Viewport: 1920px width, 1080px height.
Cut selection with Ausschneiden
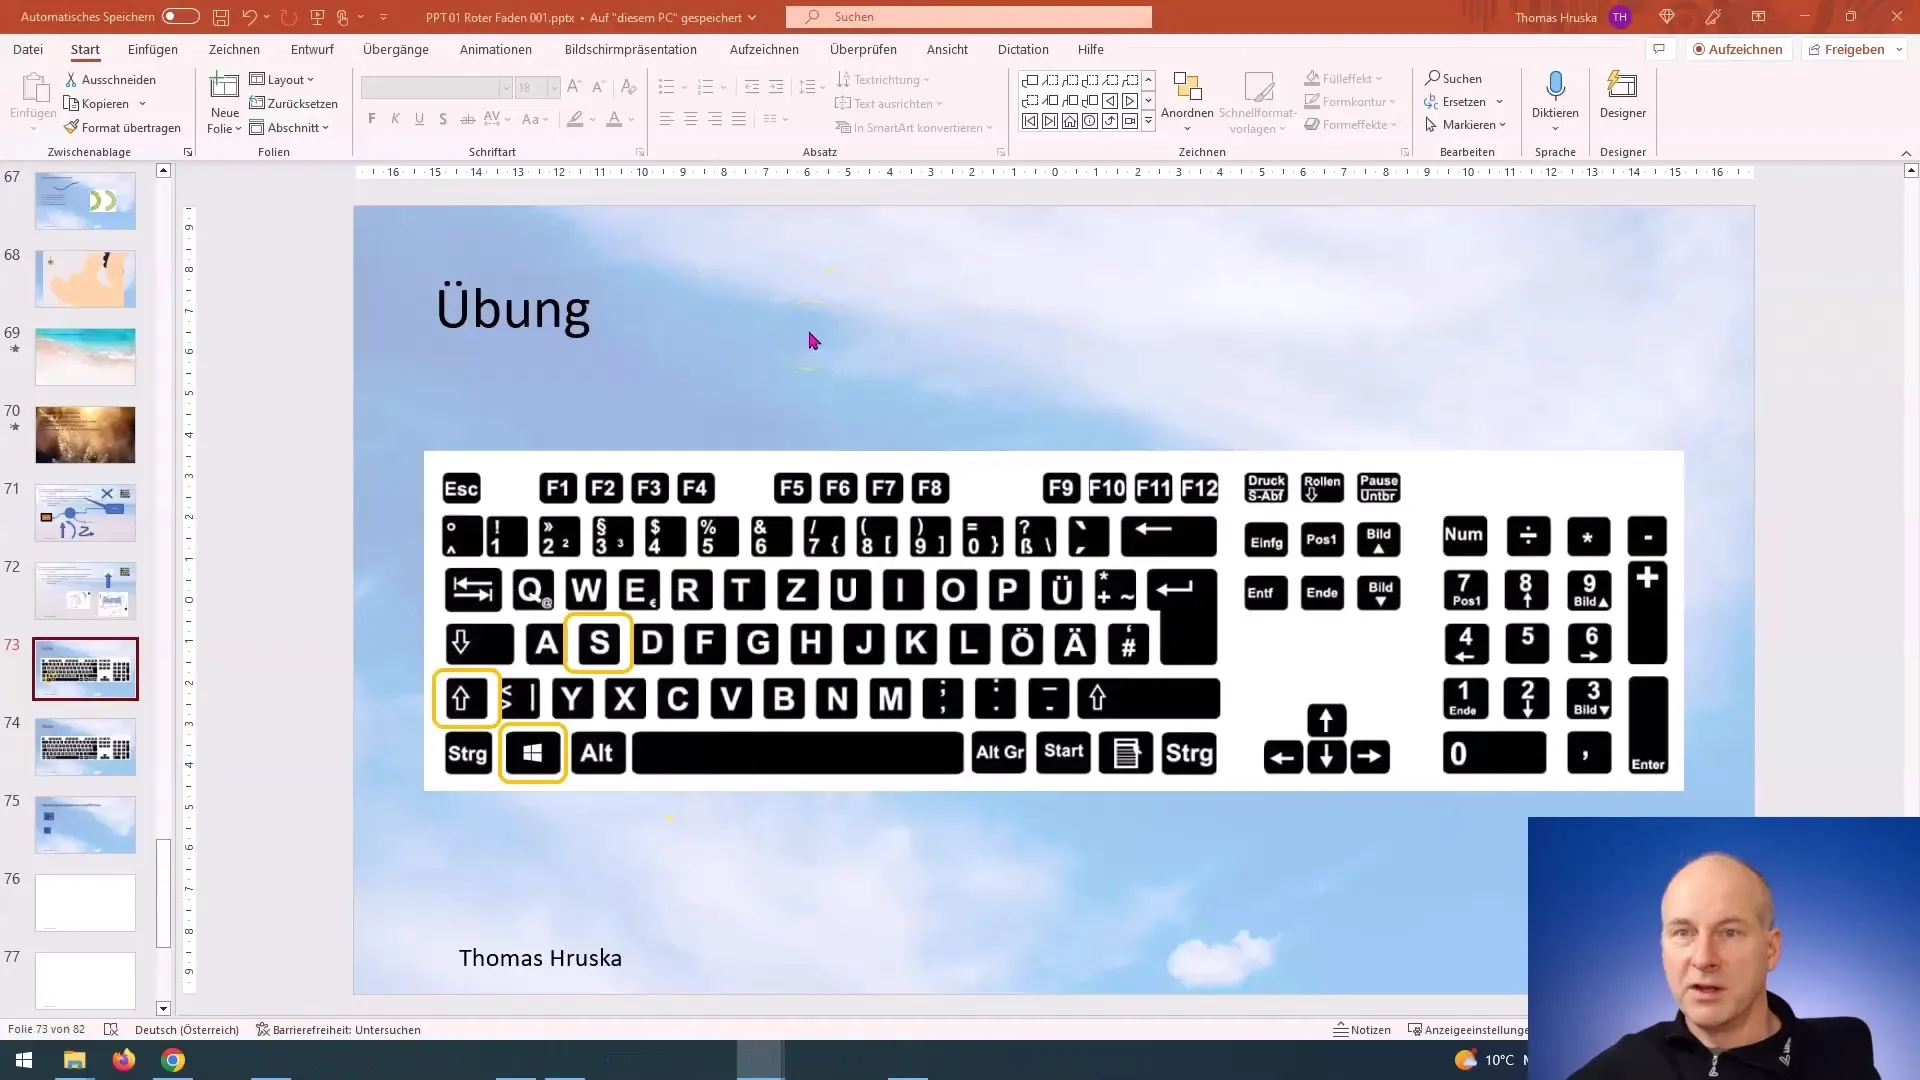point(110,79)
